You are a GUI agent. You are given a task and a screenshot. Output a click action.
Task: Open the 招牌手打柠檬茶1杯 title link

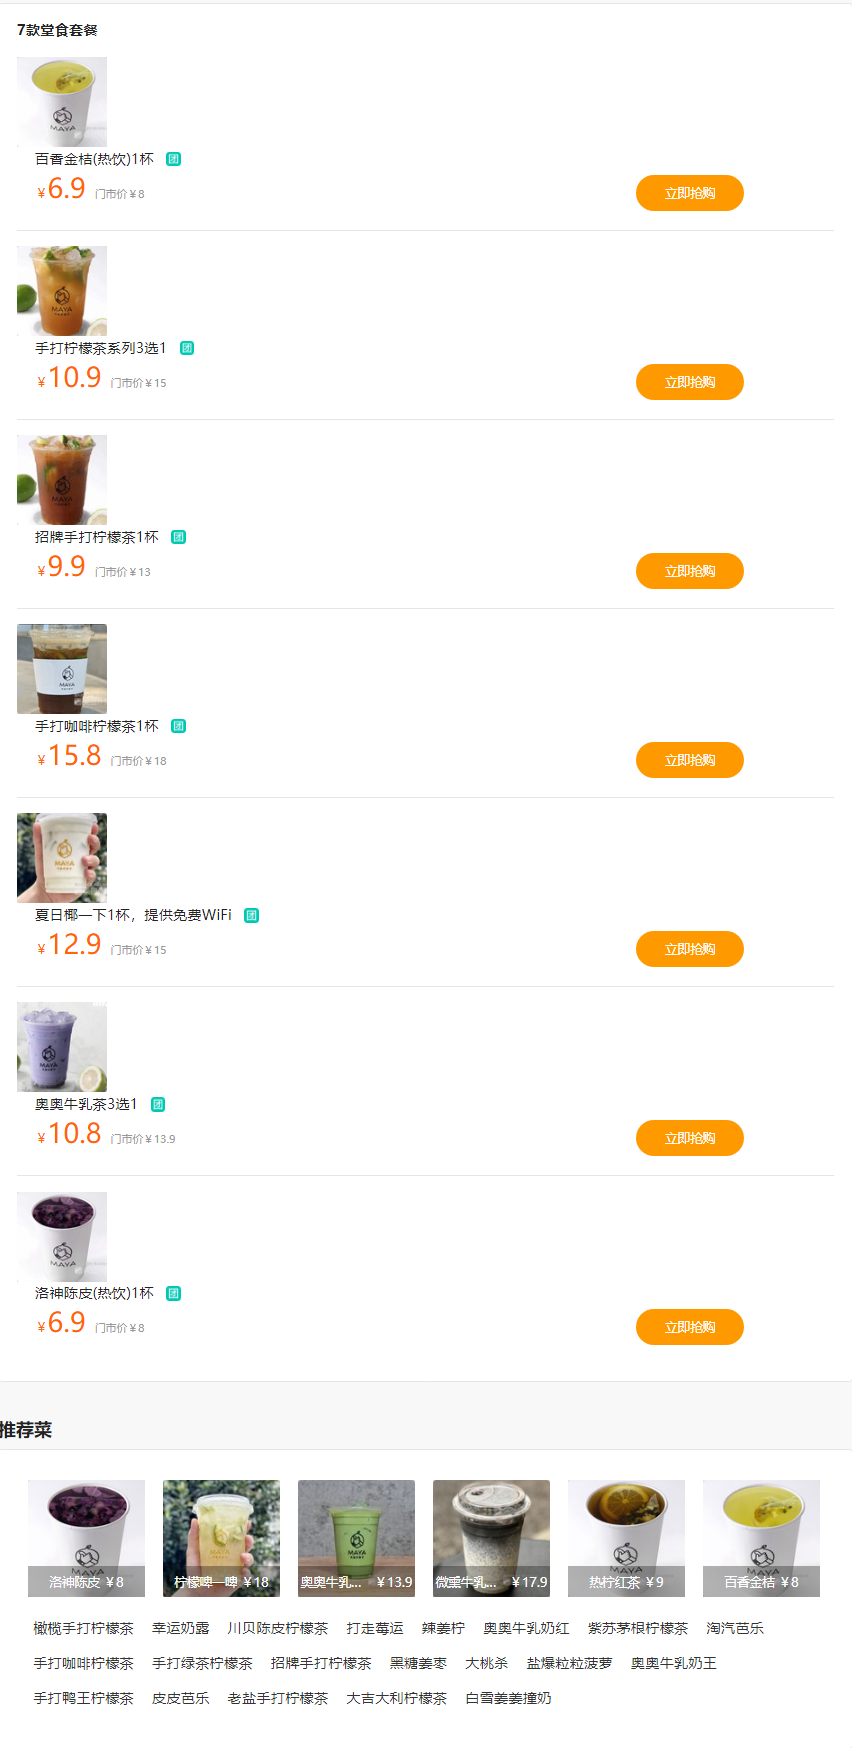(x=97, y=537)
